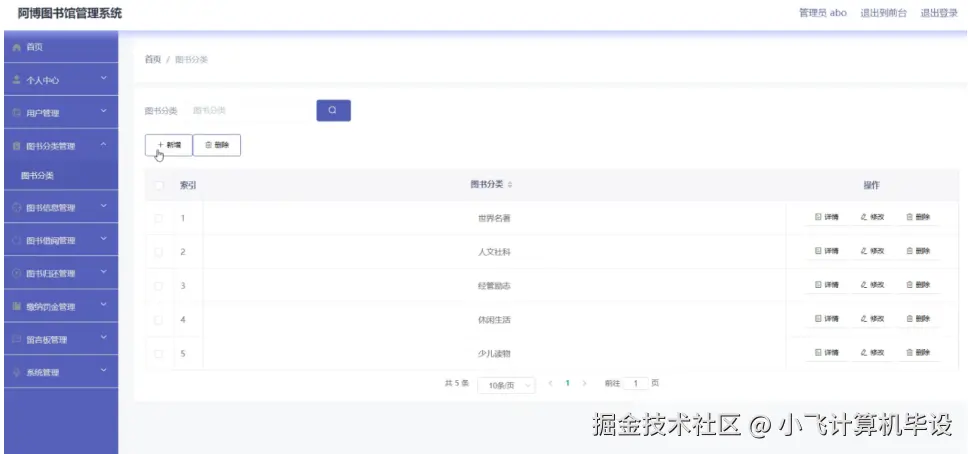Viewport: 968px width, 454px height.
Task: Click page number 1 in pagination
Action: tap(567, 384)
